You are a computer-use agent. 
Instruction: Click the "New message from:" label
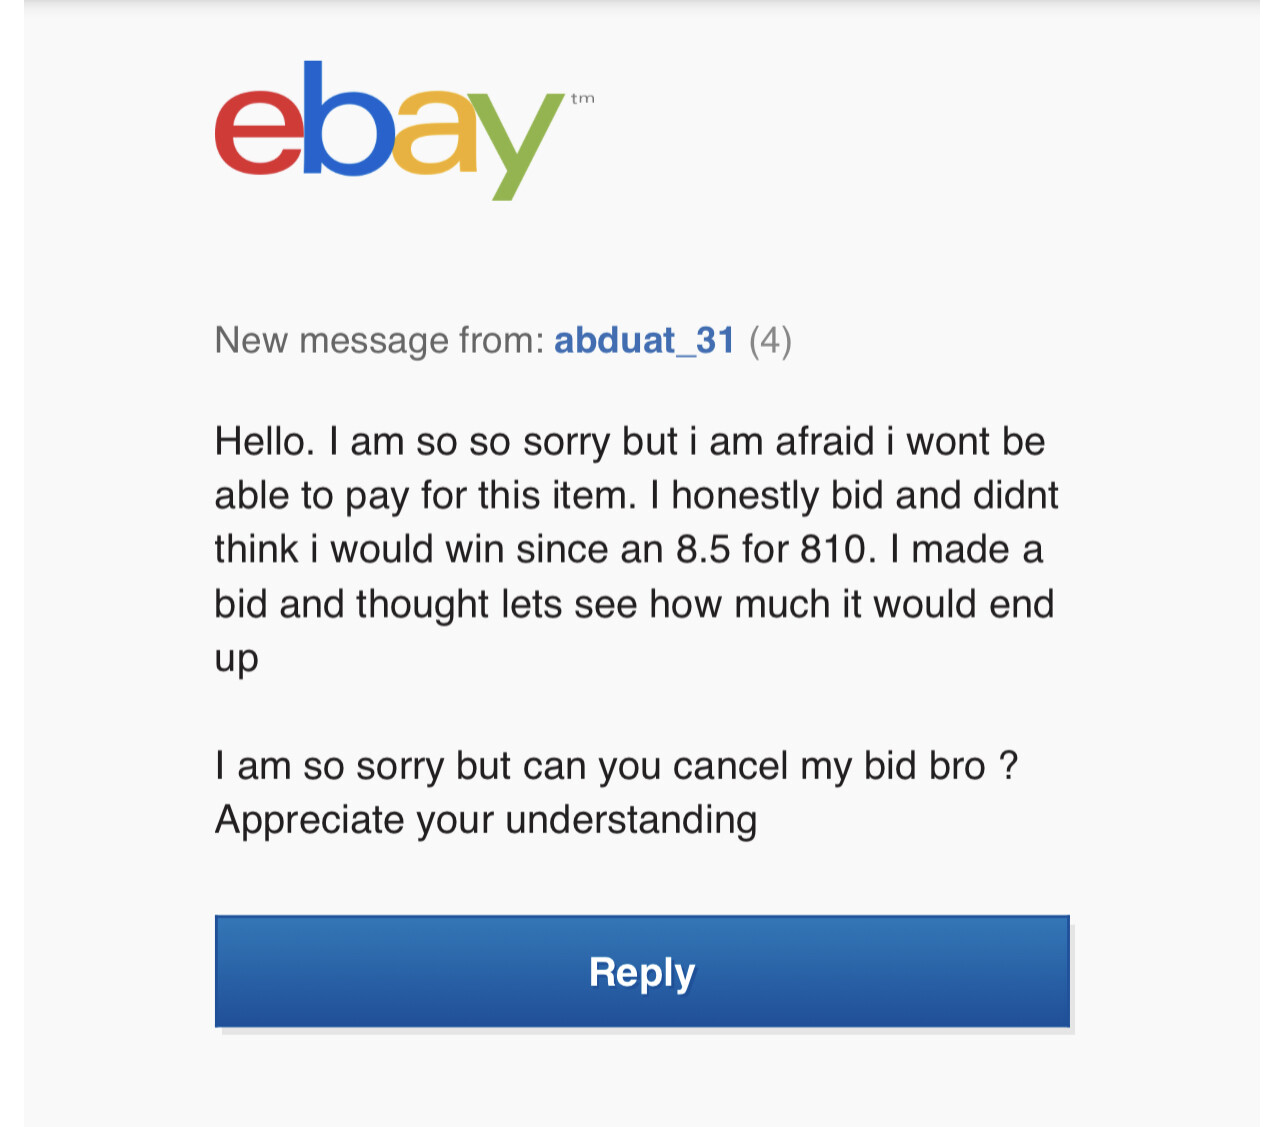point(379,340)
